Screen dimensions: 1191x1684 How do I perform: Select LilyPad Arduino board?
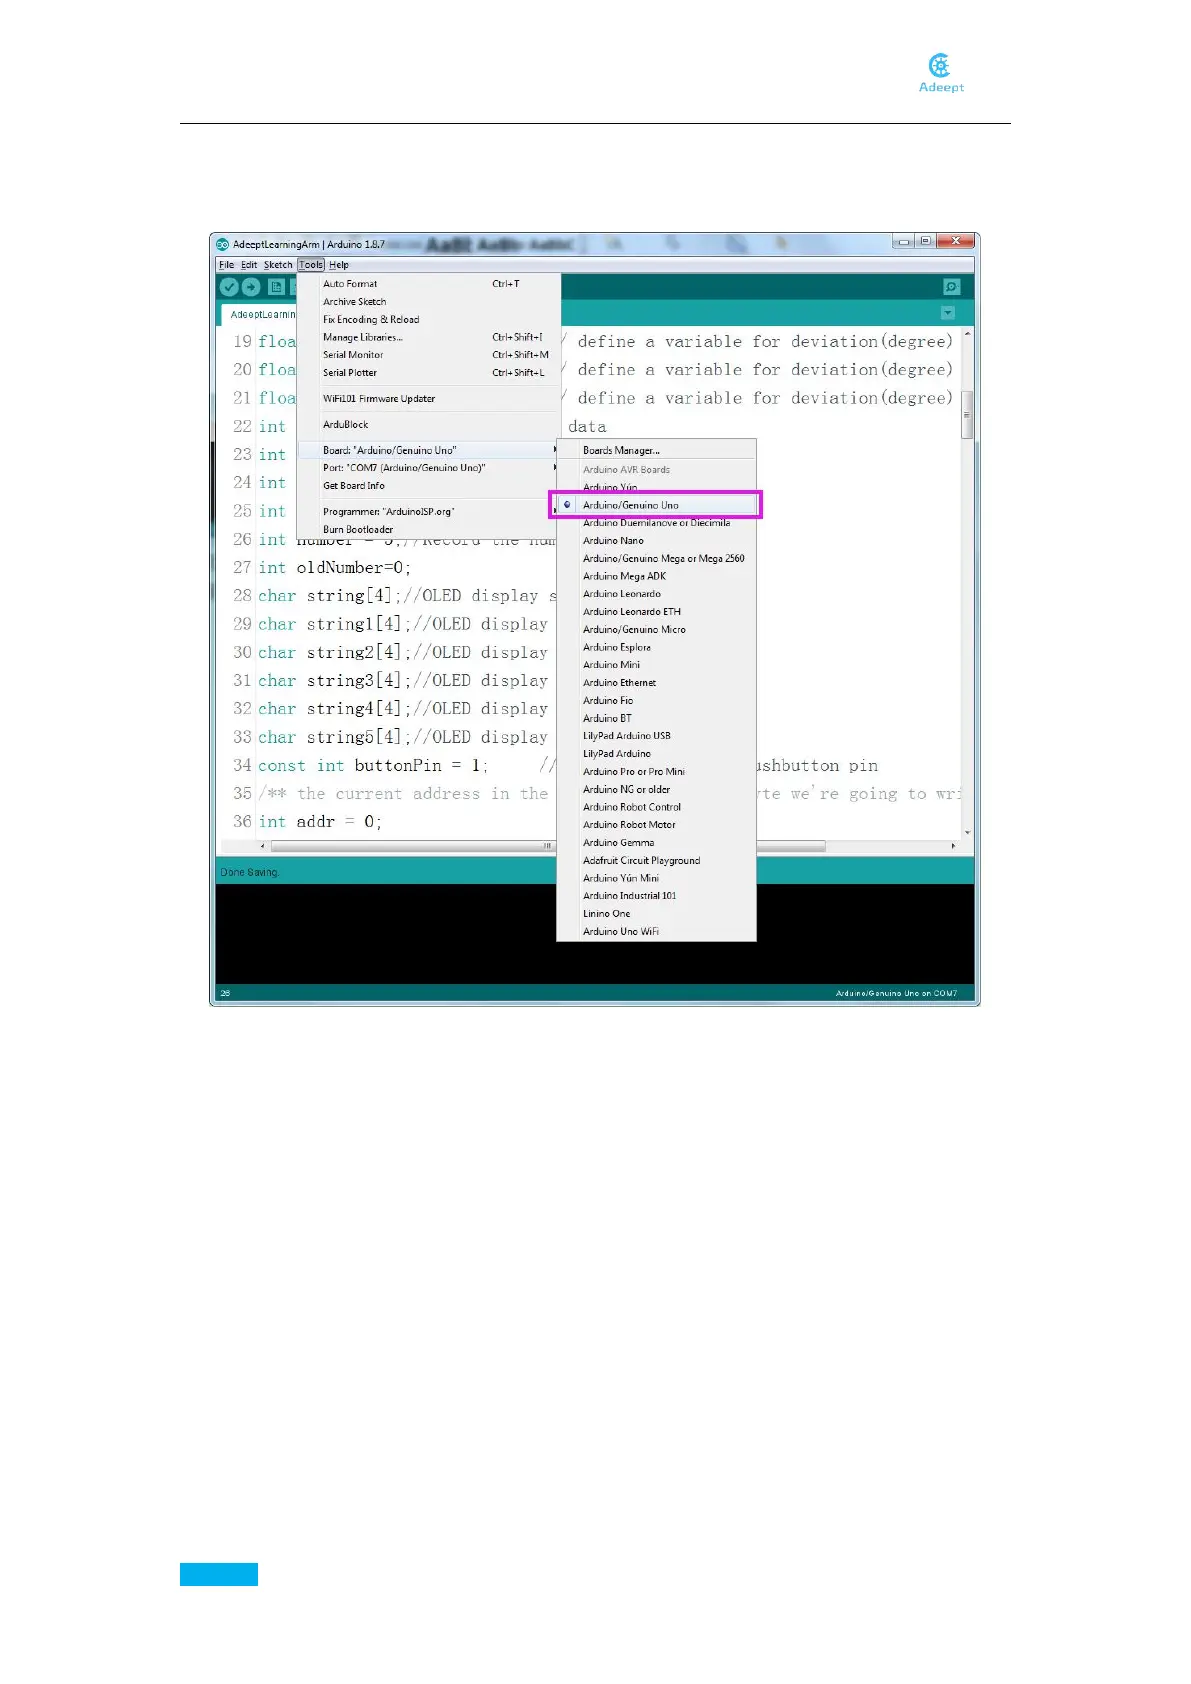[656, 754]
